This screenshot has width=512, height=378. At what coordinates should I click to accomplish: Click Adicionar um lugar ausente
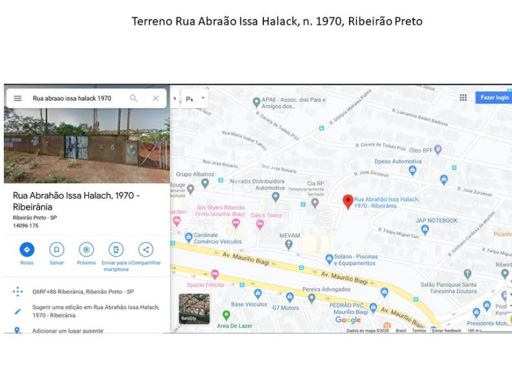point(68,331)
